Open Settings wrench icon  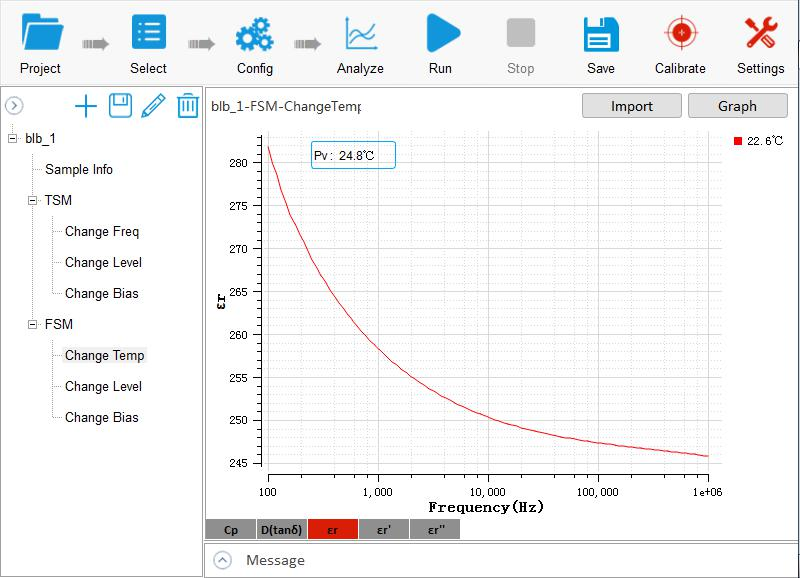click(760, 34)
